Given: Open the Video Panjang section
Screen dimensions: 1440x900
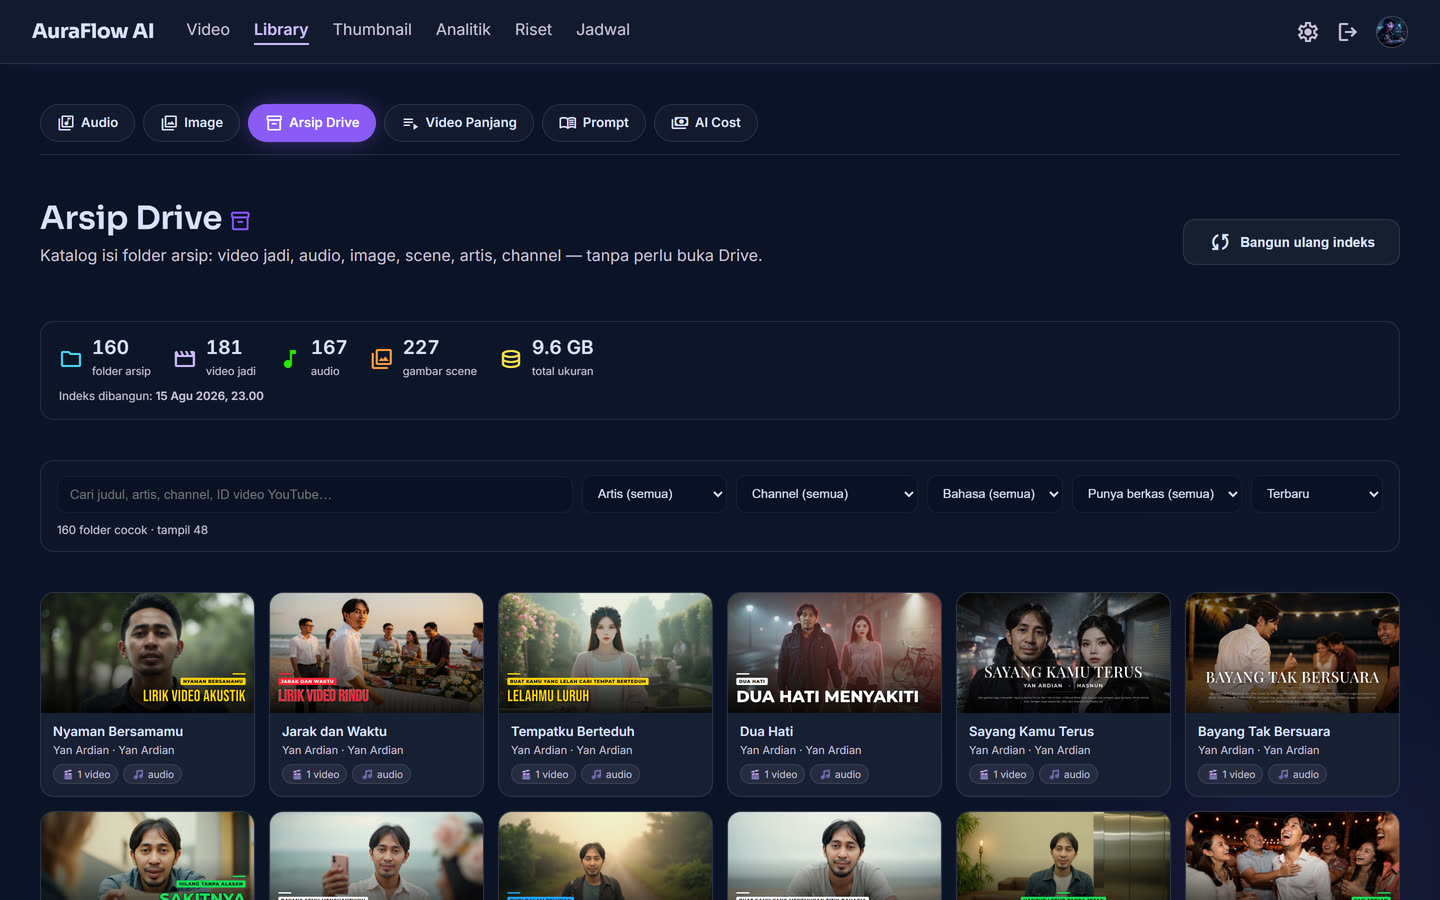Looking at the screenshot, I should click(459, 123).
